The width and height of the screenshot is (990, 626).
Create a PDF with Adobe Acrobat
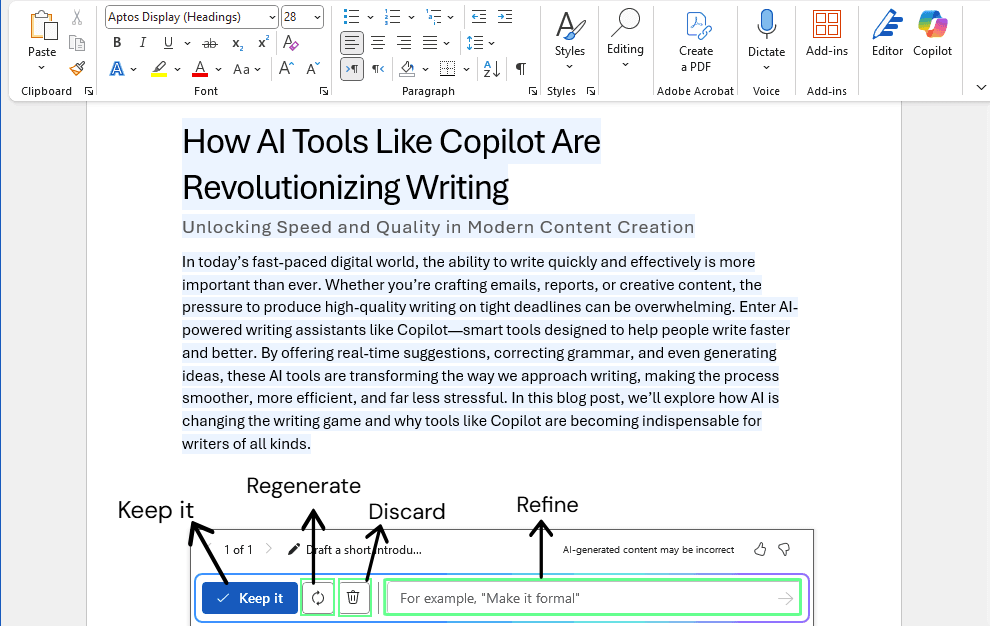695,40
